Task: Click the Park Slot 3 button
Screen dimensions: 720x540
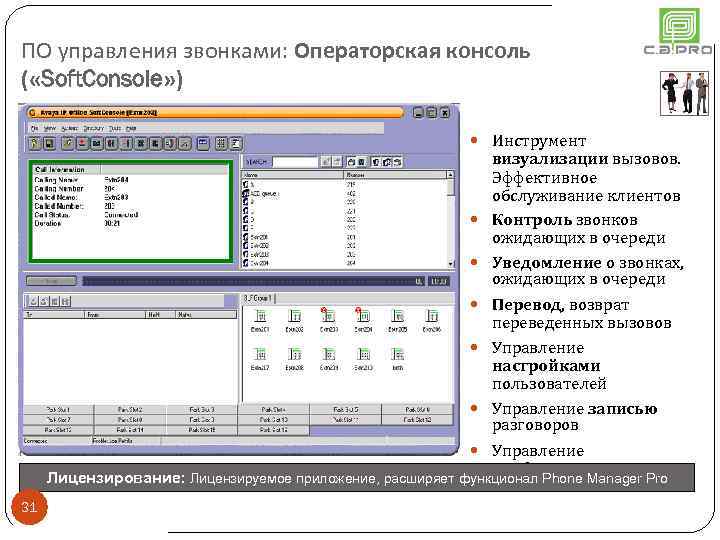Action: (202, 410)
